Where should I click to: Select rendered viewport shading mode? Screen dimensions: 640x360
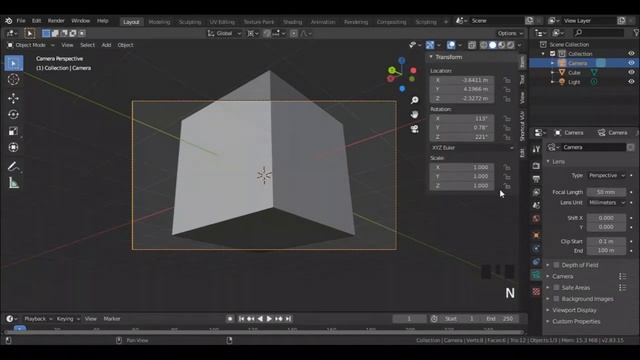511,45
